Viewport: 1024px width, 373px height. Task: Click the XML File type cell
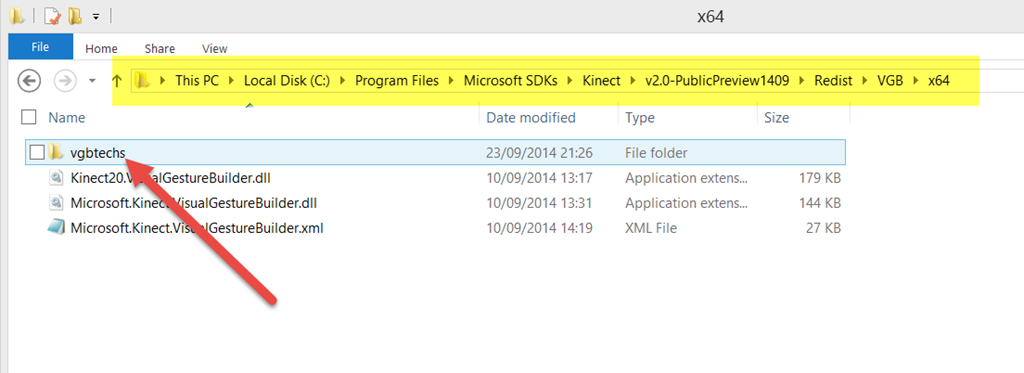click(x=650, y=229)
